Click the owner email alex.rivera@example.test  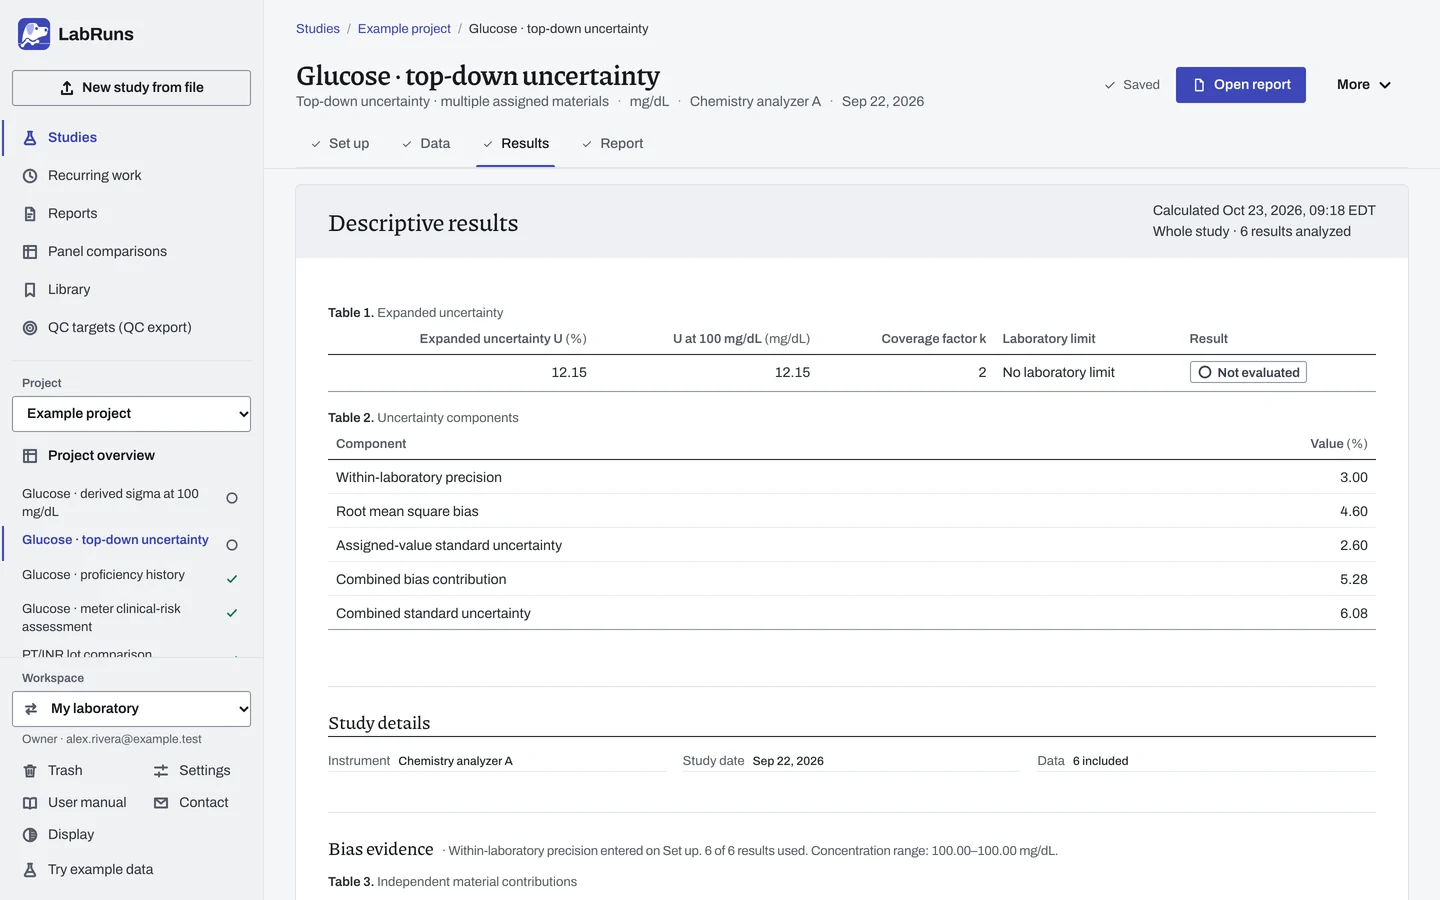pos(134,740)
